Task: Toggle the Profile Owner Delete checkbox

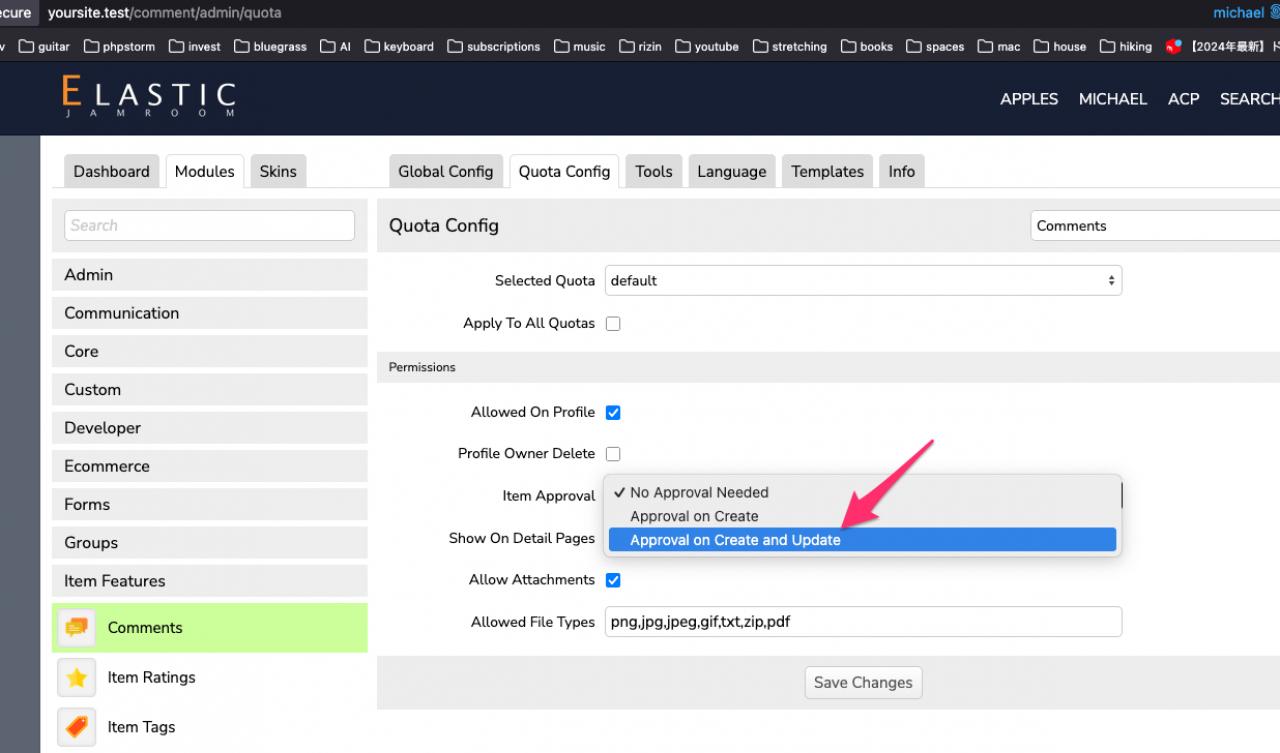Action: pyautogui.click(x=613, y=454)
